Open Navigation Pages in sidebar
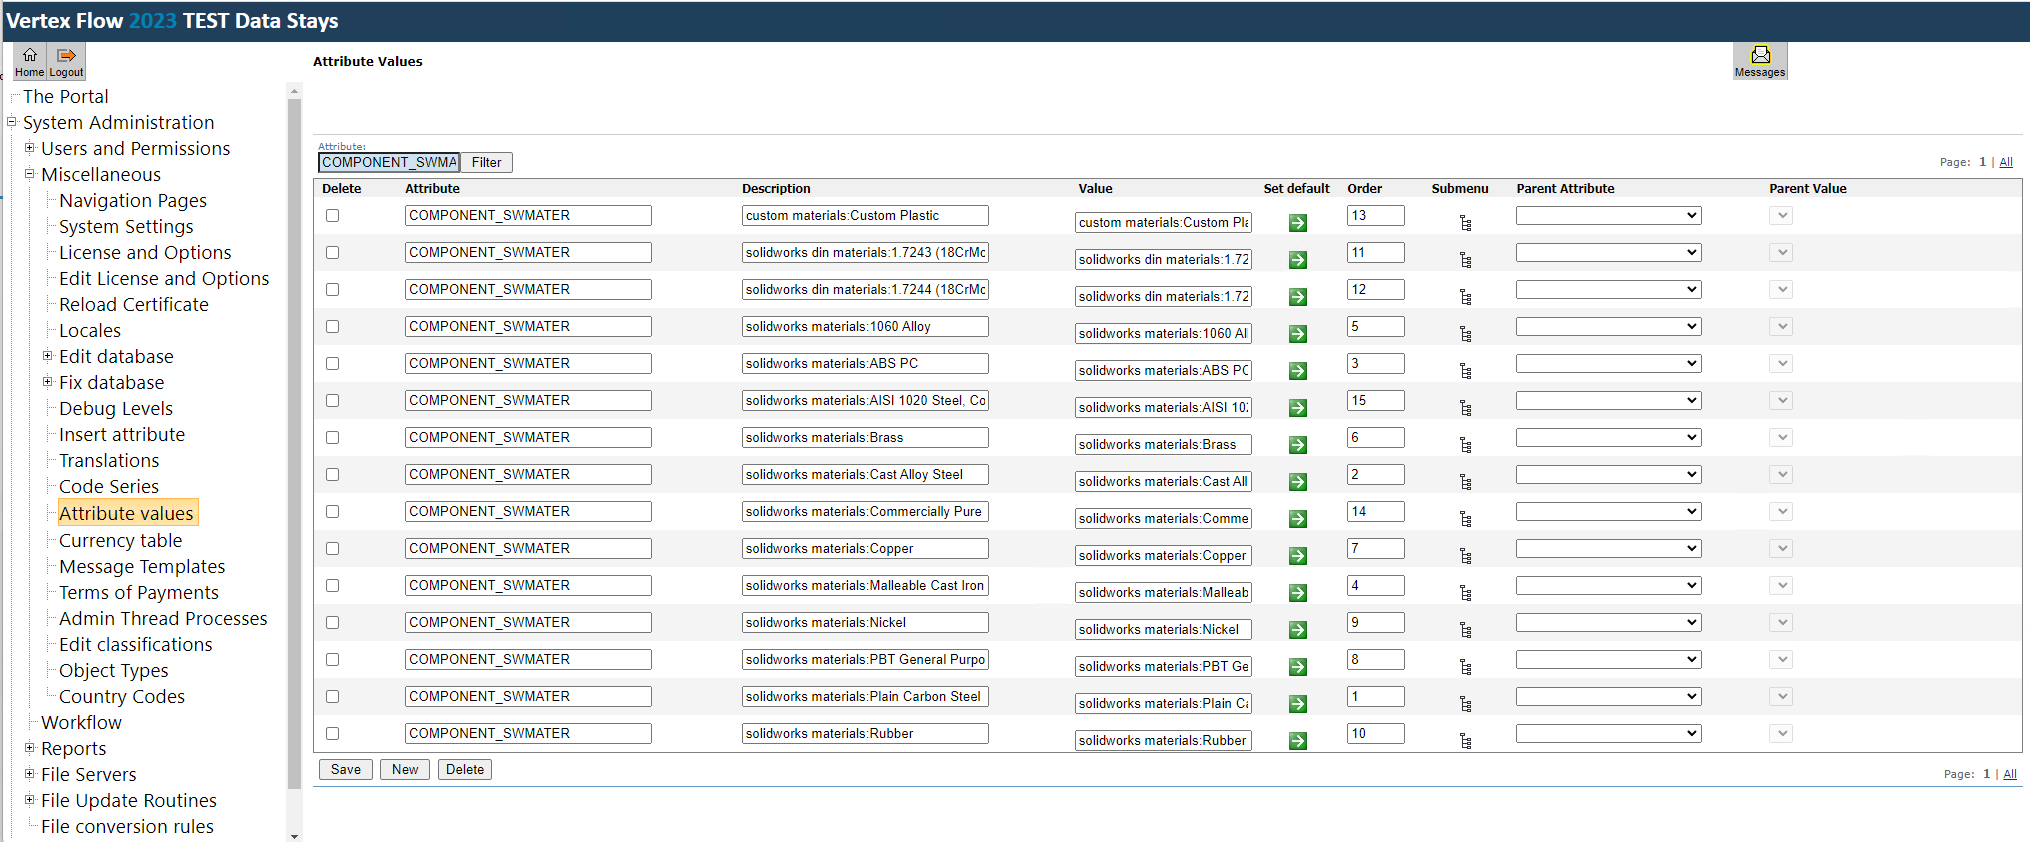Screen dimensions: 2030x842 (132, 201)
